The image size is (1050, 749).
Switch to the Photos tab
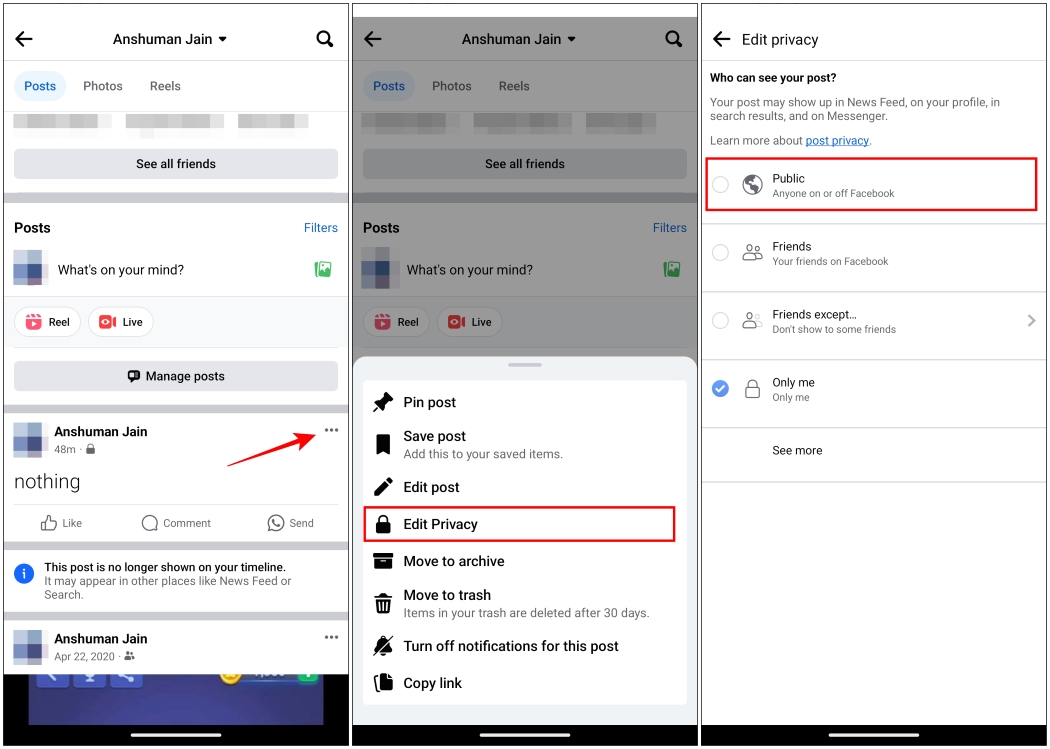102,86
